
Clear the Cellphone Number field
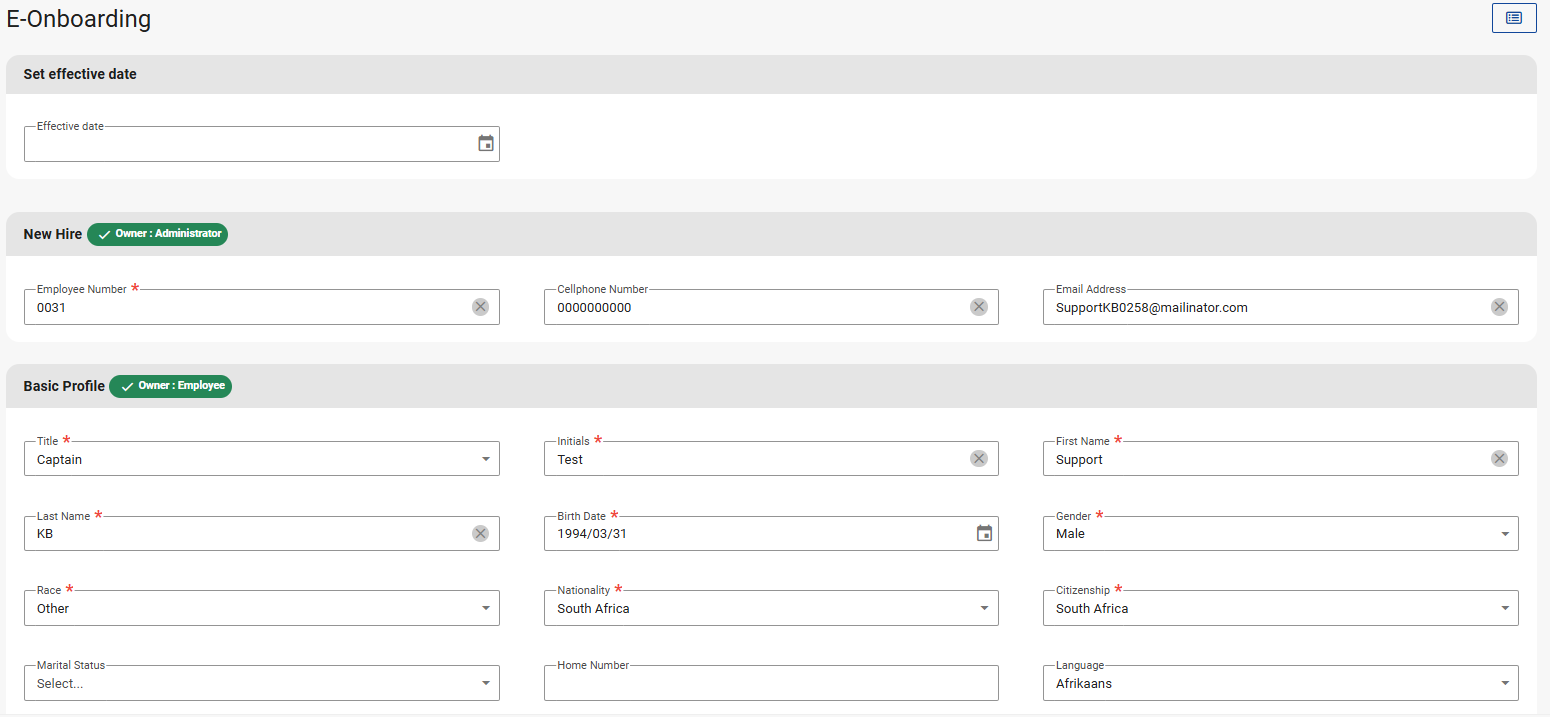pos(978,307)
